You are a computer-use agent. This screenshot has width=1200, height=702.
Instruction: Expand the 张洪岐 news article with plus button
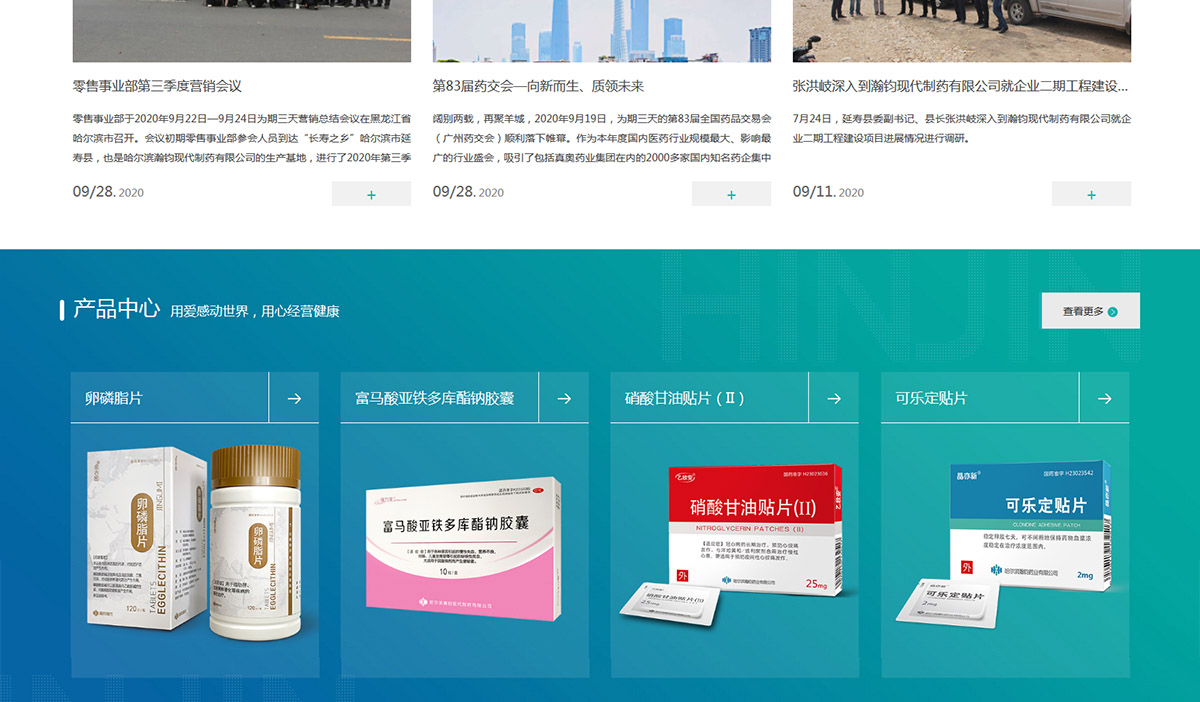tap(1091, 194)
